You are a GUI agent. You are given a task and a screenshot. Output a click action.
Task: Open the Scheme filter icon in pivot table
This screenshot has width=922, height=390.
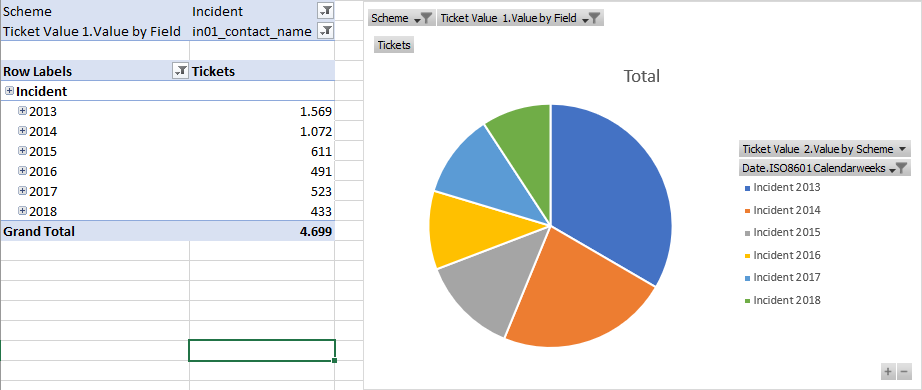(x=325, y=11)
